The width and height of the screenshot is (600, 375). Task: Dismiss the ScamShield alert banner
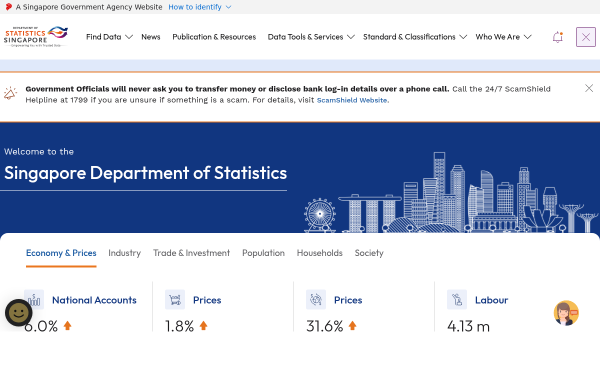click(x=589, y=88)
